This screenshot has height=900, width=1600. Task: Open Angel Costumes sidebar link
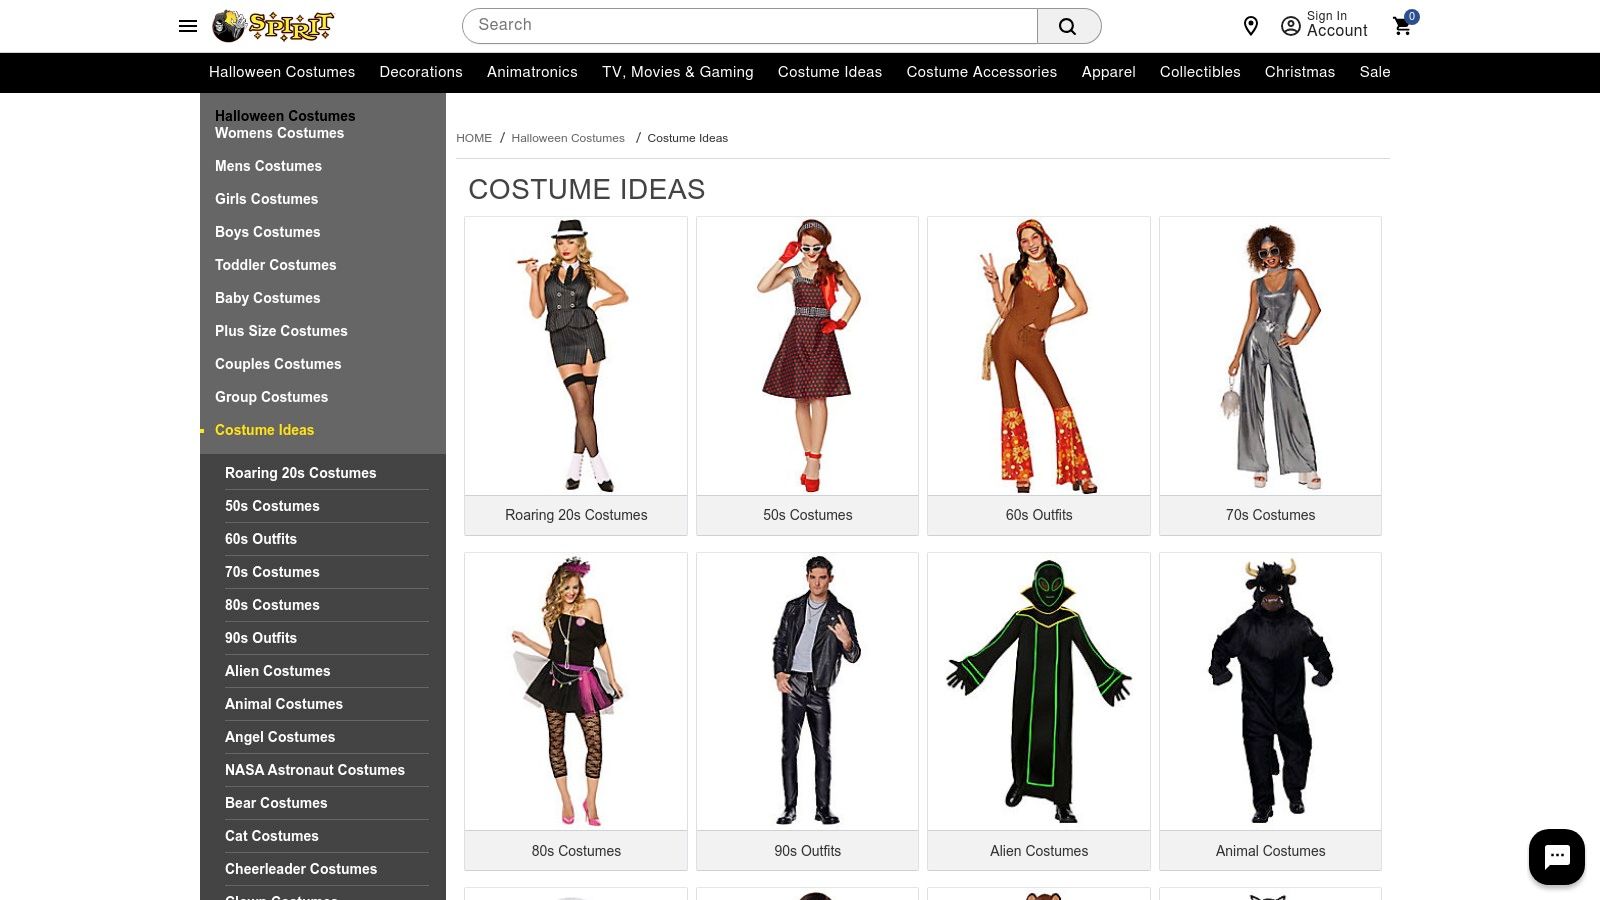pyautogui.click(x=280, y=737)
